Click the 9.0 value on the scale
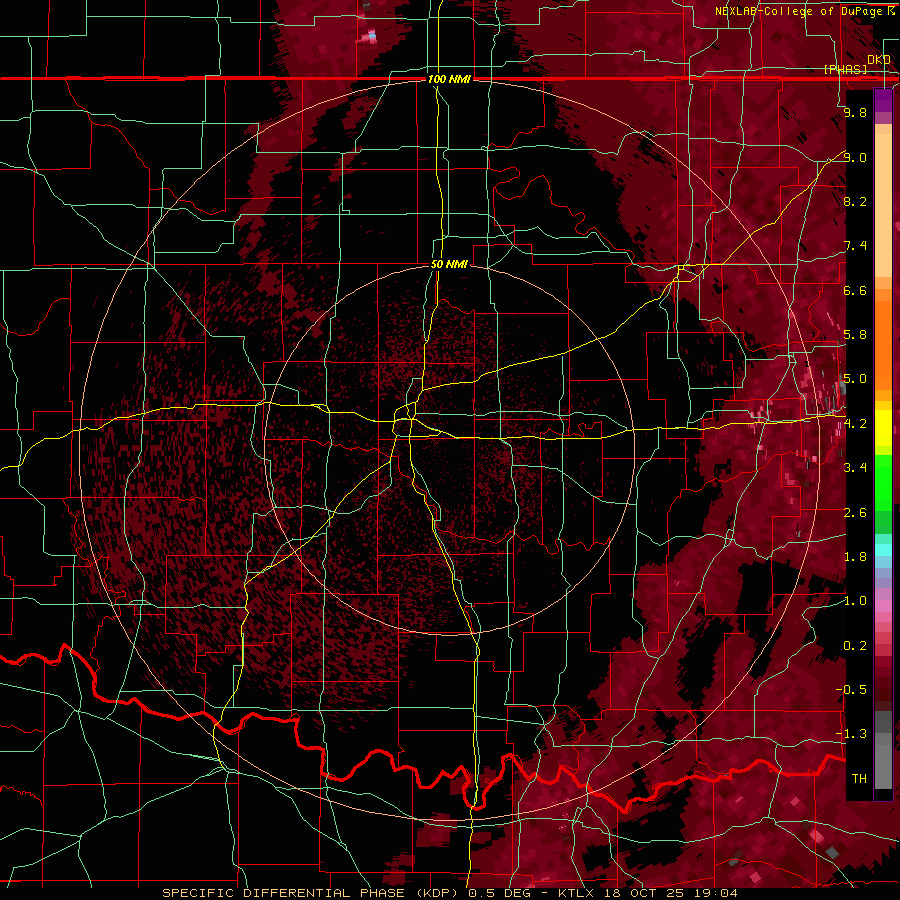 [855, 157]
